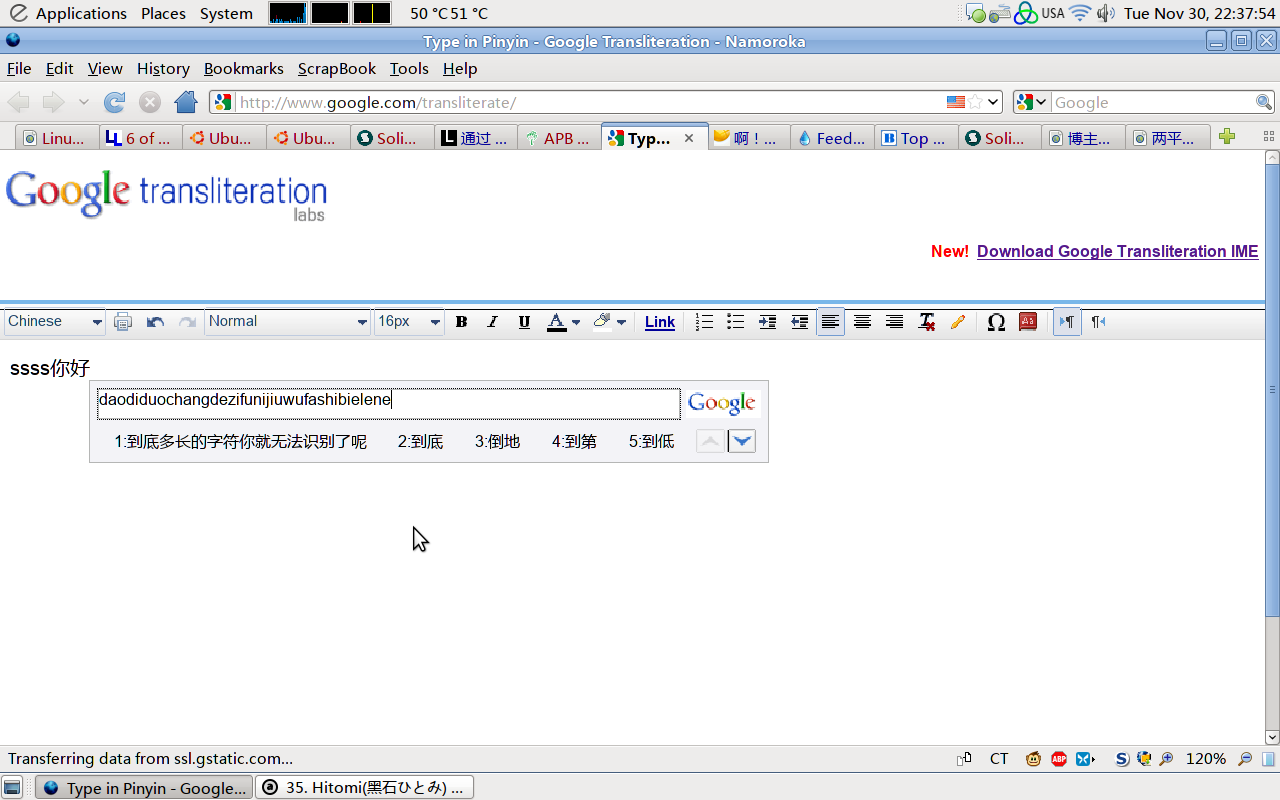Set right-to-left text direction

point(1098,322)
